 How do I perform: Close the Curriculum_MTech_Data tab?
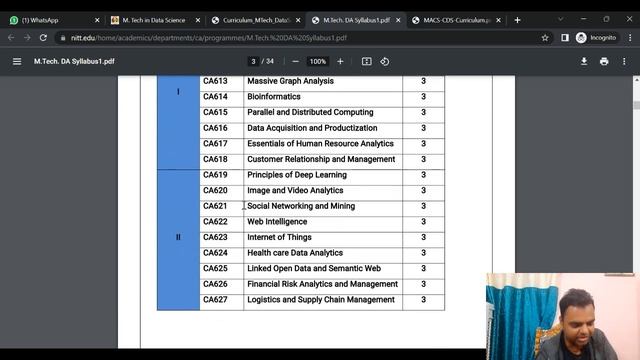pyautogui.click(x=298, y=20)
